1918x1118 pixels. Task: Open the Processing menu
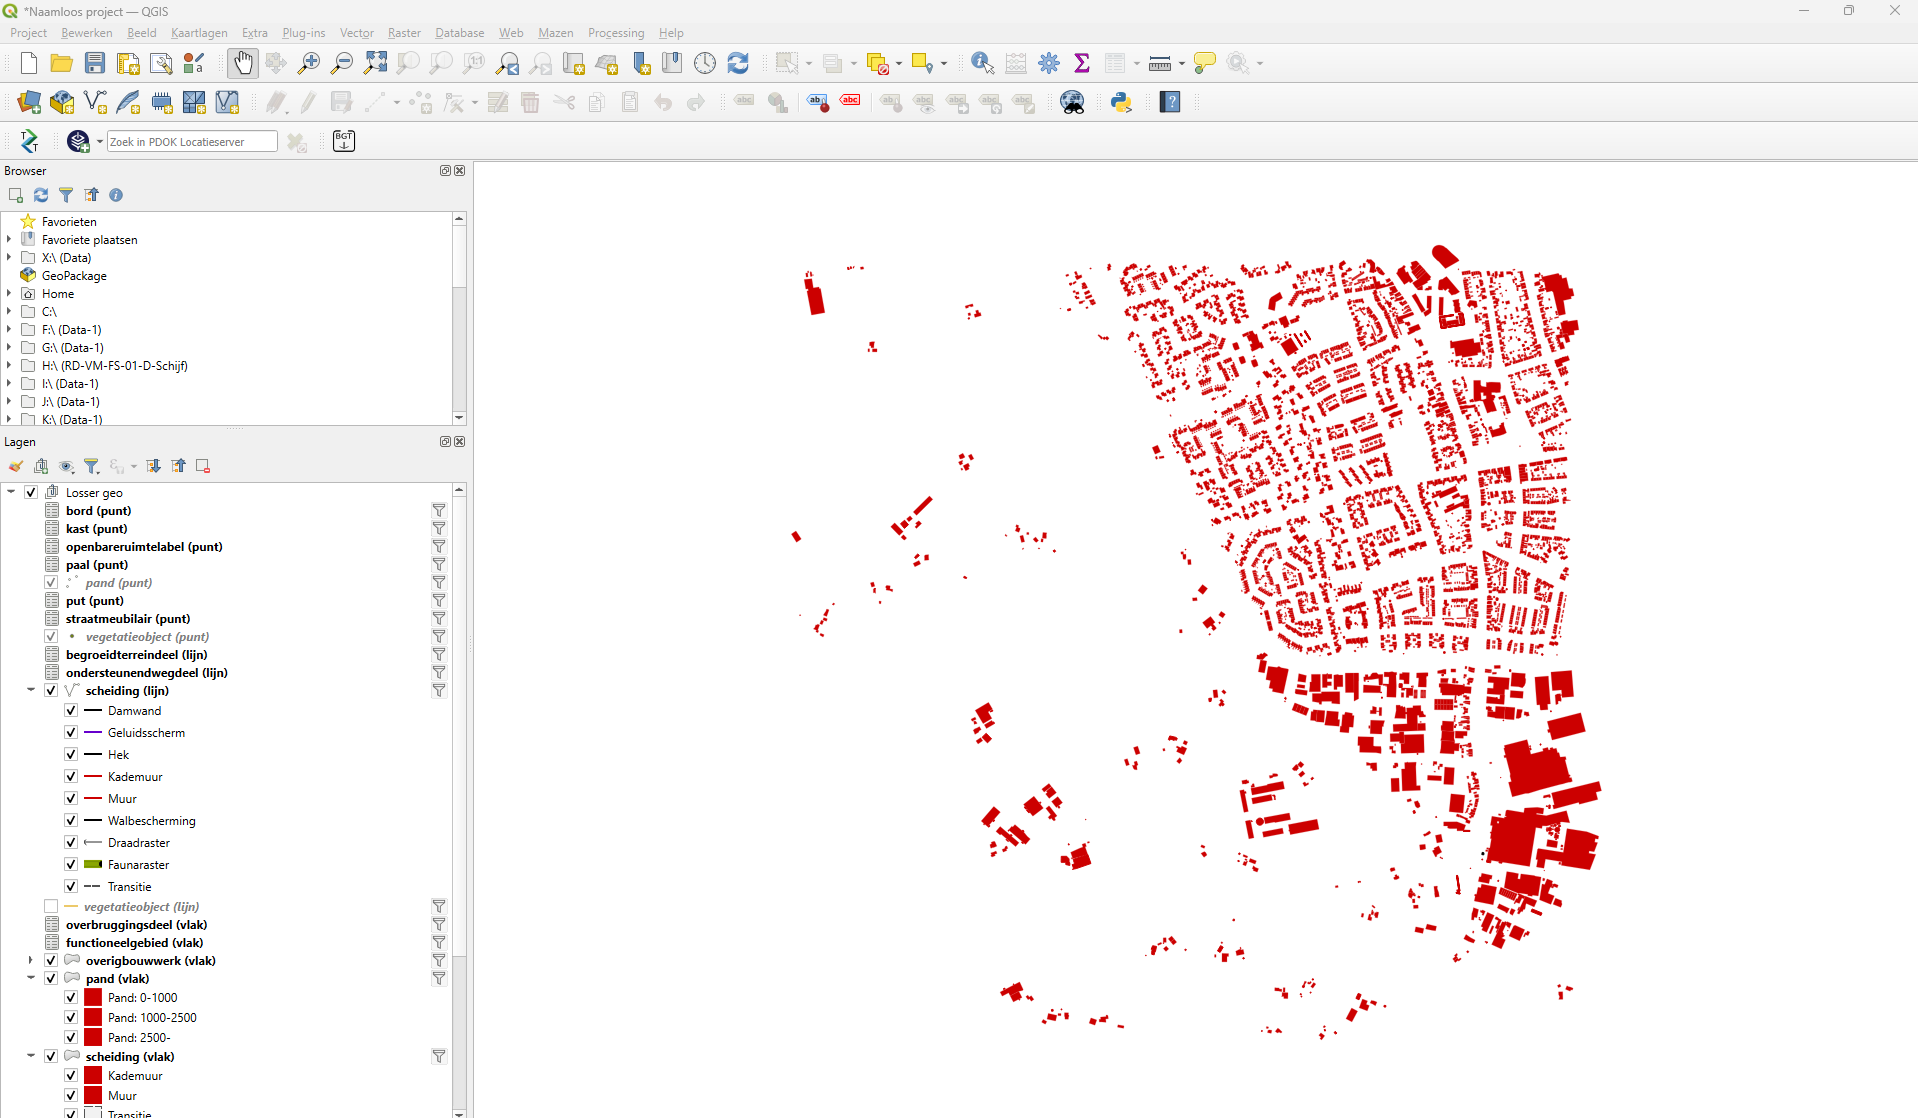coord(615,33)
